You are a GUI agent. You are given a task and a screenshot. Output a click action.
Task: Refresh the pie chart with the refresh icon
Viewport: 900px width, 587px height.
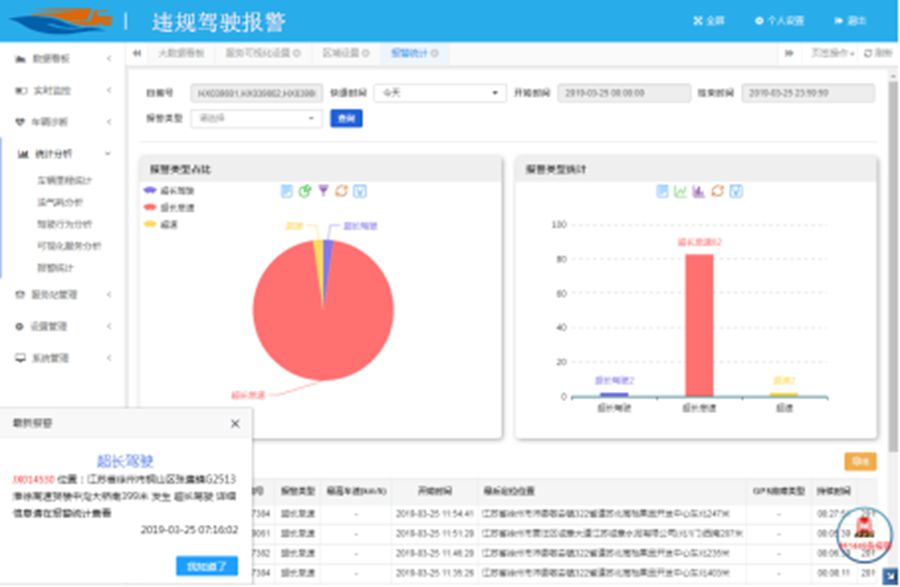pyautogui.click(x=343, y=191)
